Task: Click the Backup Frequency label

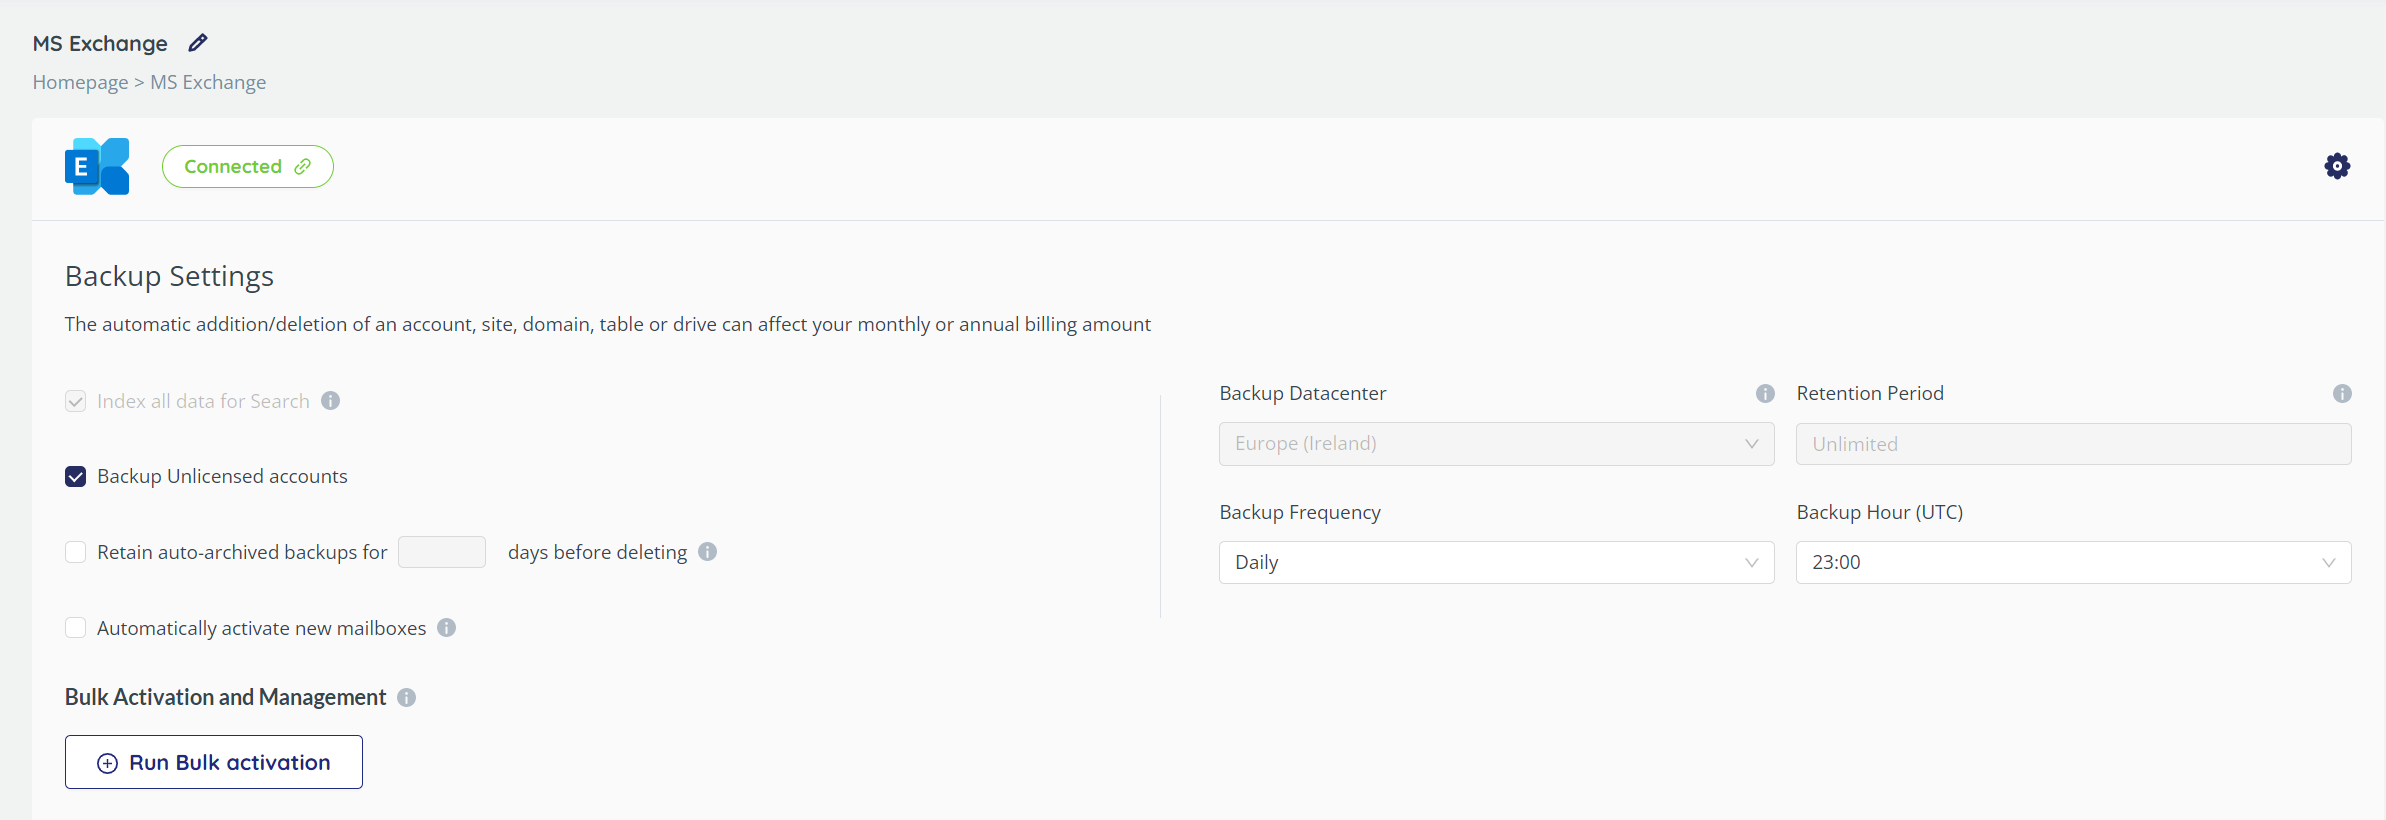Action: point(1300,512)
